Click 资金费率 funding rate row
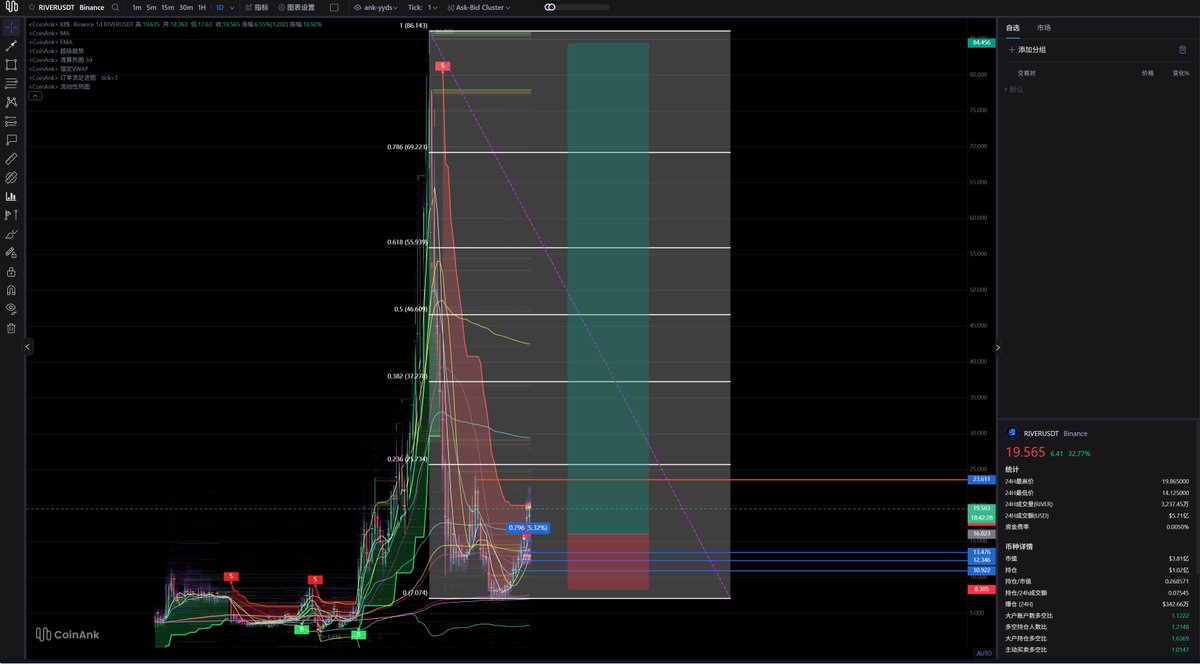 pos(1096,526)
